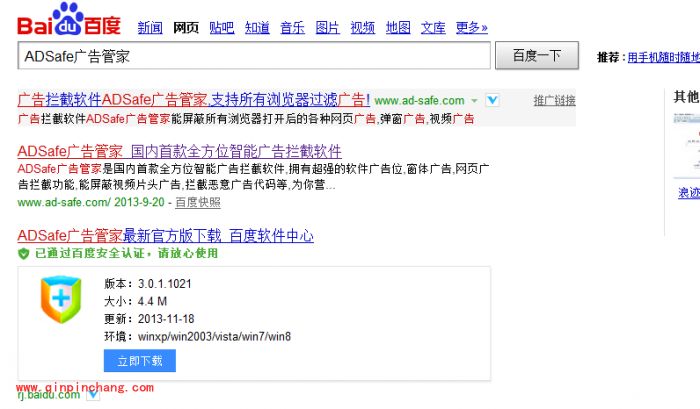Open the 百度快照 cached snapshot link
This screenshot has width=700, height=409.
(198, 202)
